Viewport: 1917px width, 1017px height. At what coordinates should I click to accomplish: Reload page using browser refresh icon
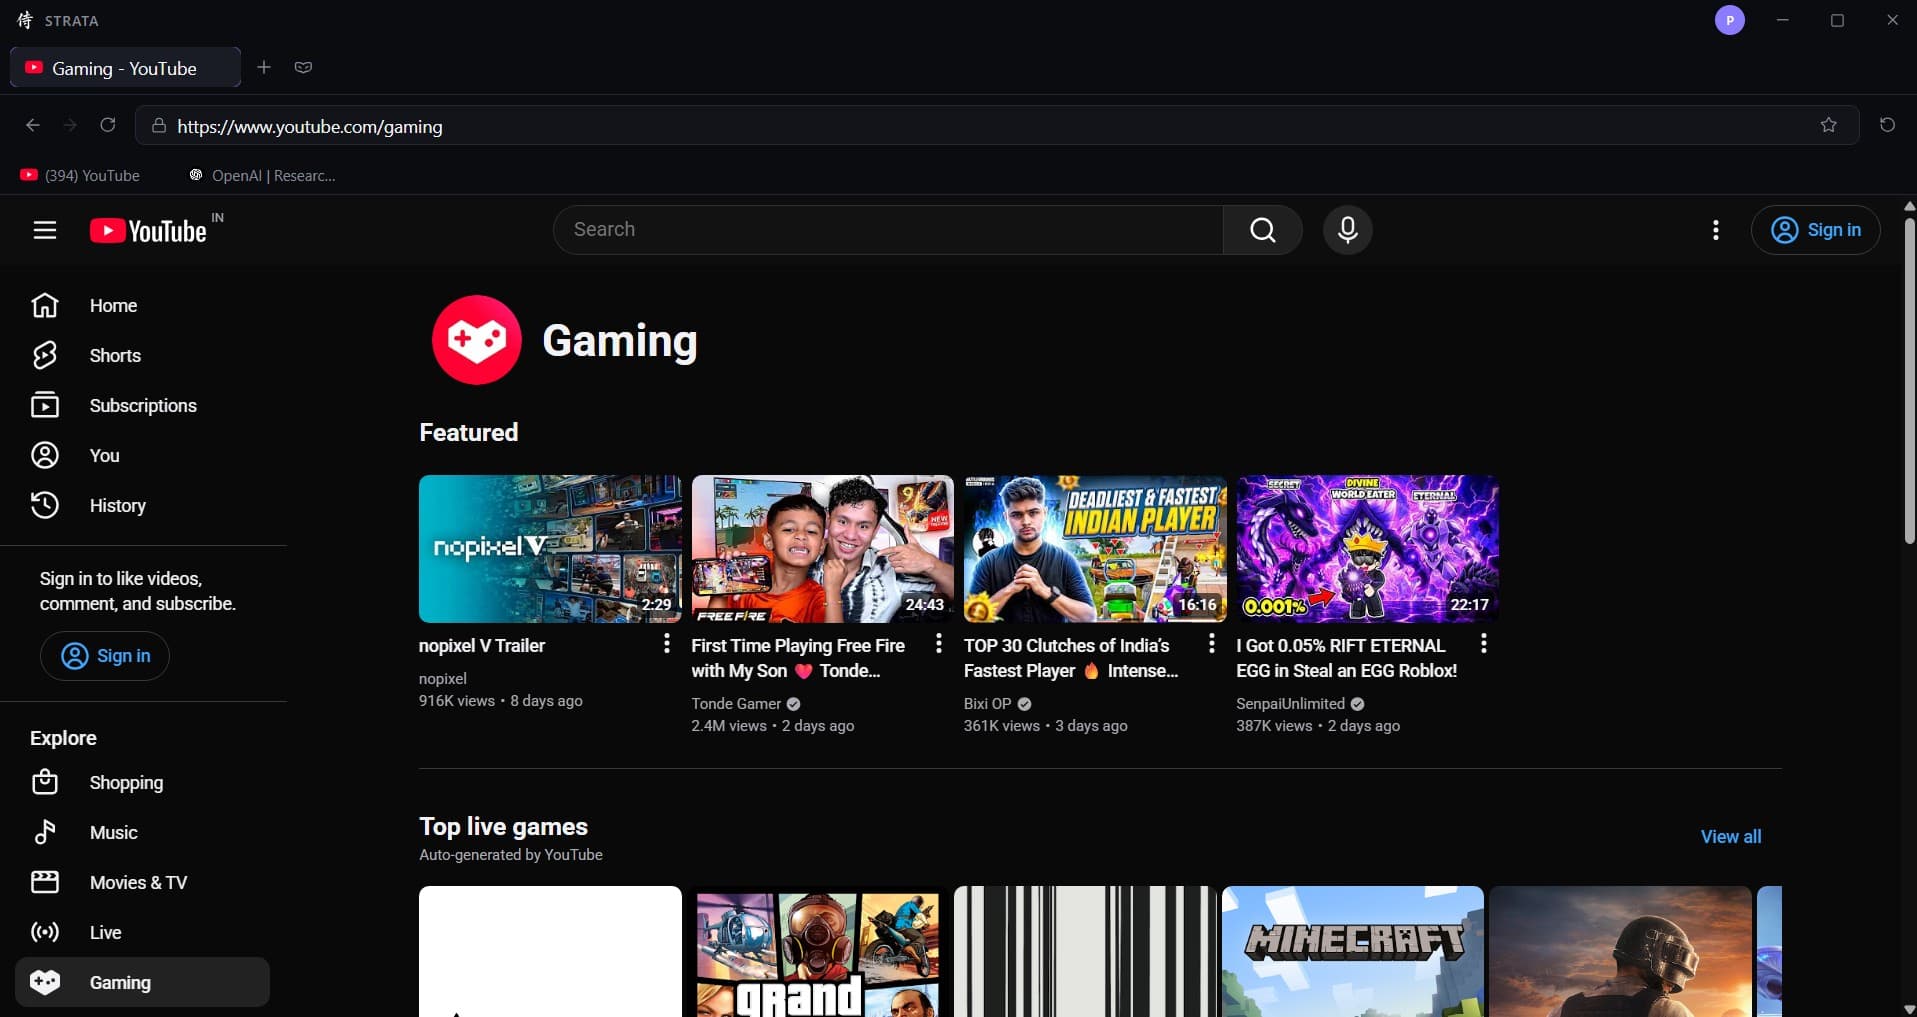pyautogui.click(x=108, y=125)
